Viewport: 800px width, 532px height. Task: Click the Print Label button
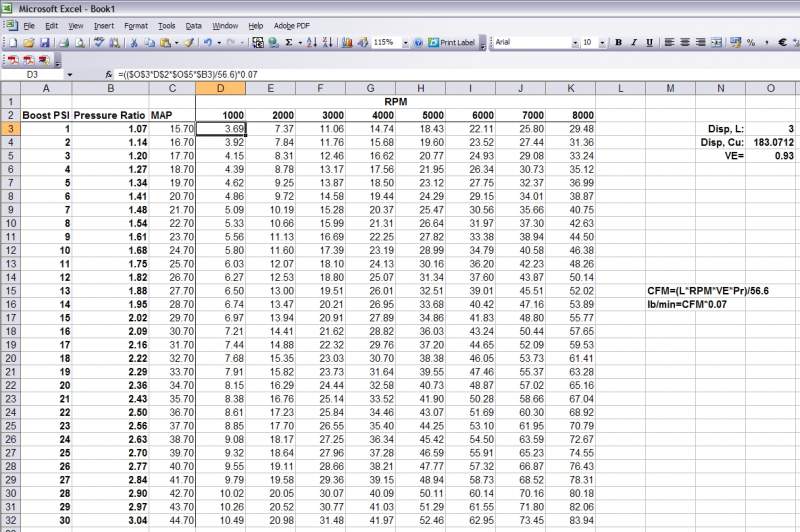pyautogui.click(x=453, y=43)
